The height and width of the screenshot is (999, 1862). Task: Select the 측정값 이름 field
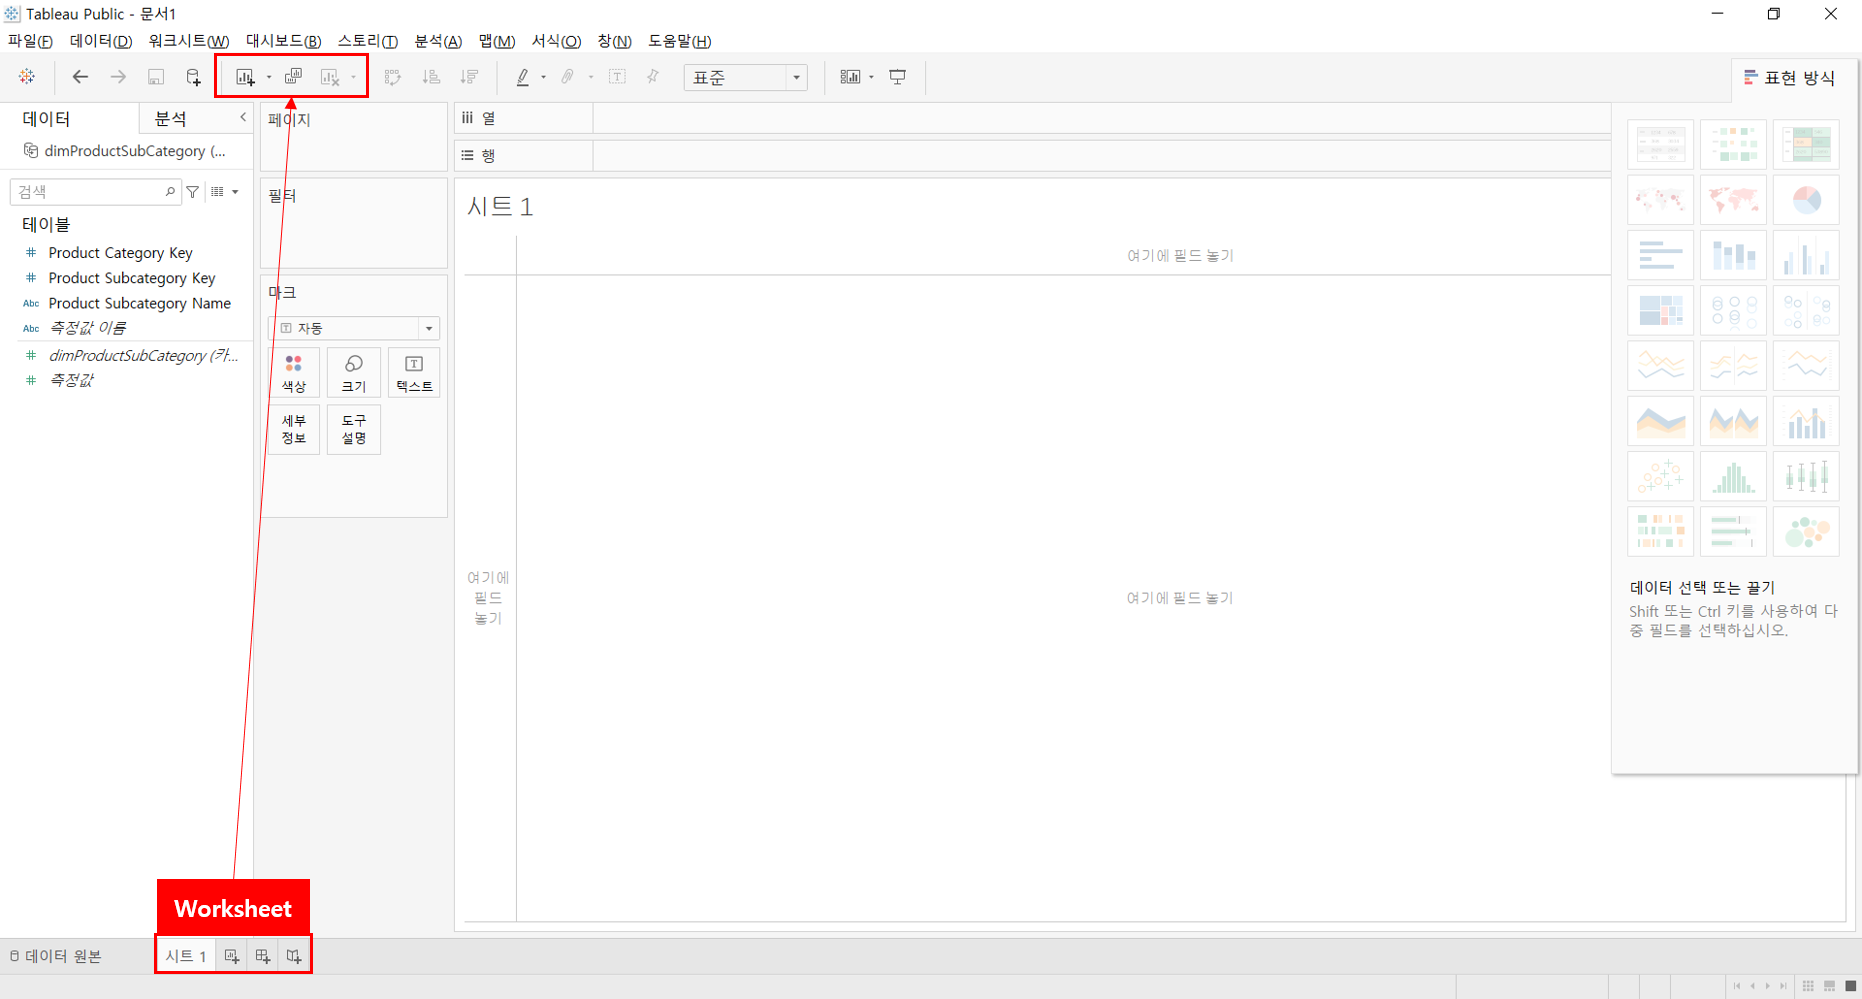[87, 328]
